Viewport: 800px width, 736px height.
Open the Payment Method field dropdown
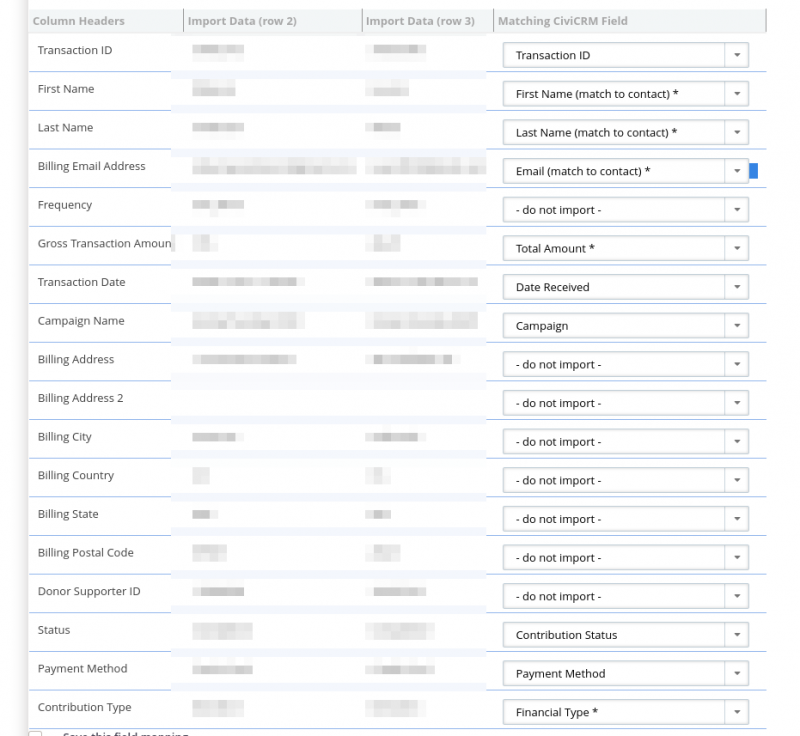pos(626,673)
